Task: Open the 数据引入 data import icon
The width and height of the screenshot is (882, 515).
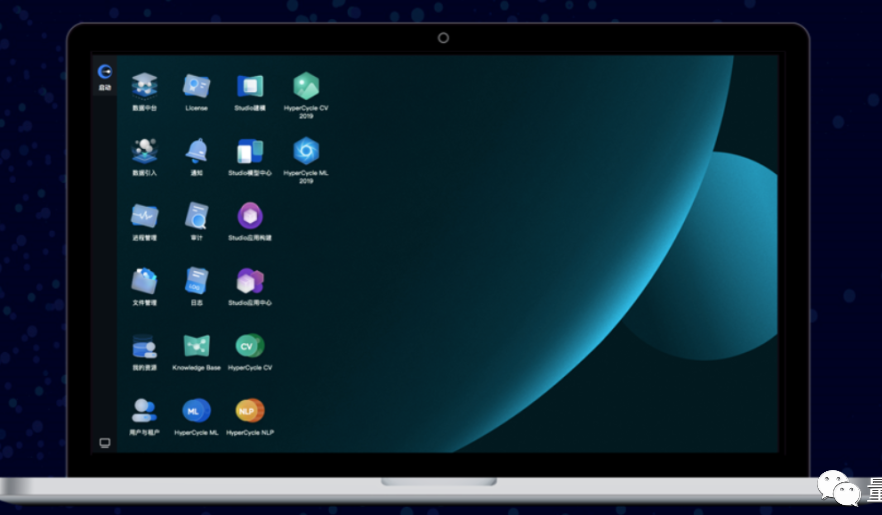Action: pyautogui.click(x=144, y=151)
